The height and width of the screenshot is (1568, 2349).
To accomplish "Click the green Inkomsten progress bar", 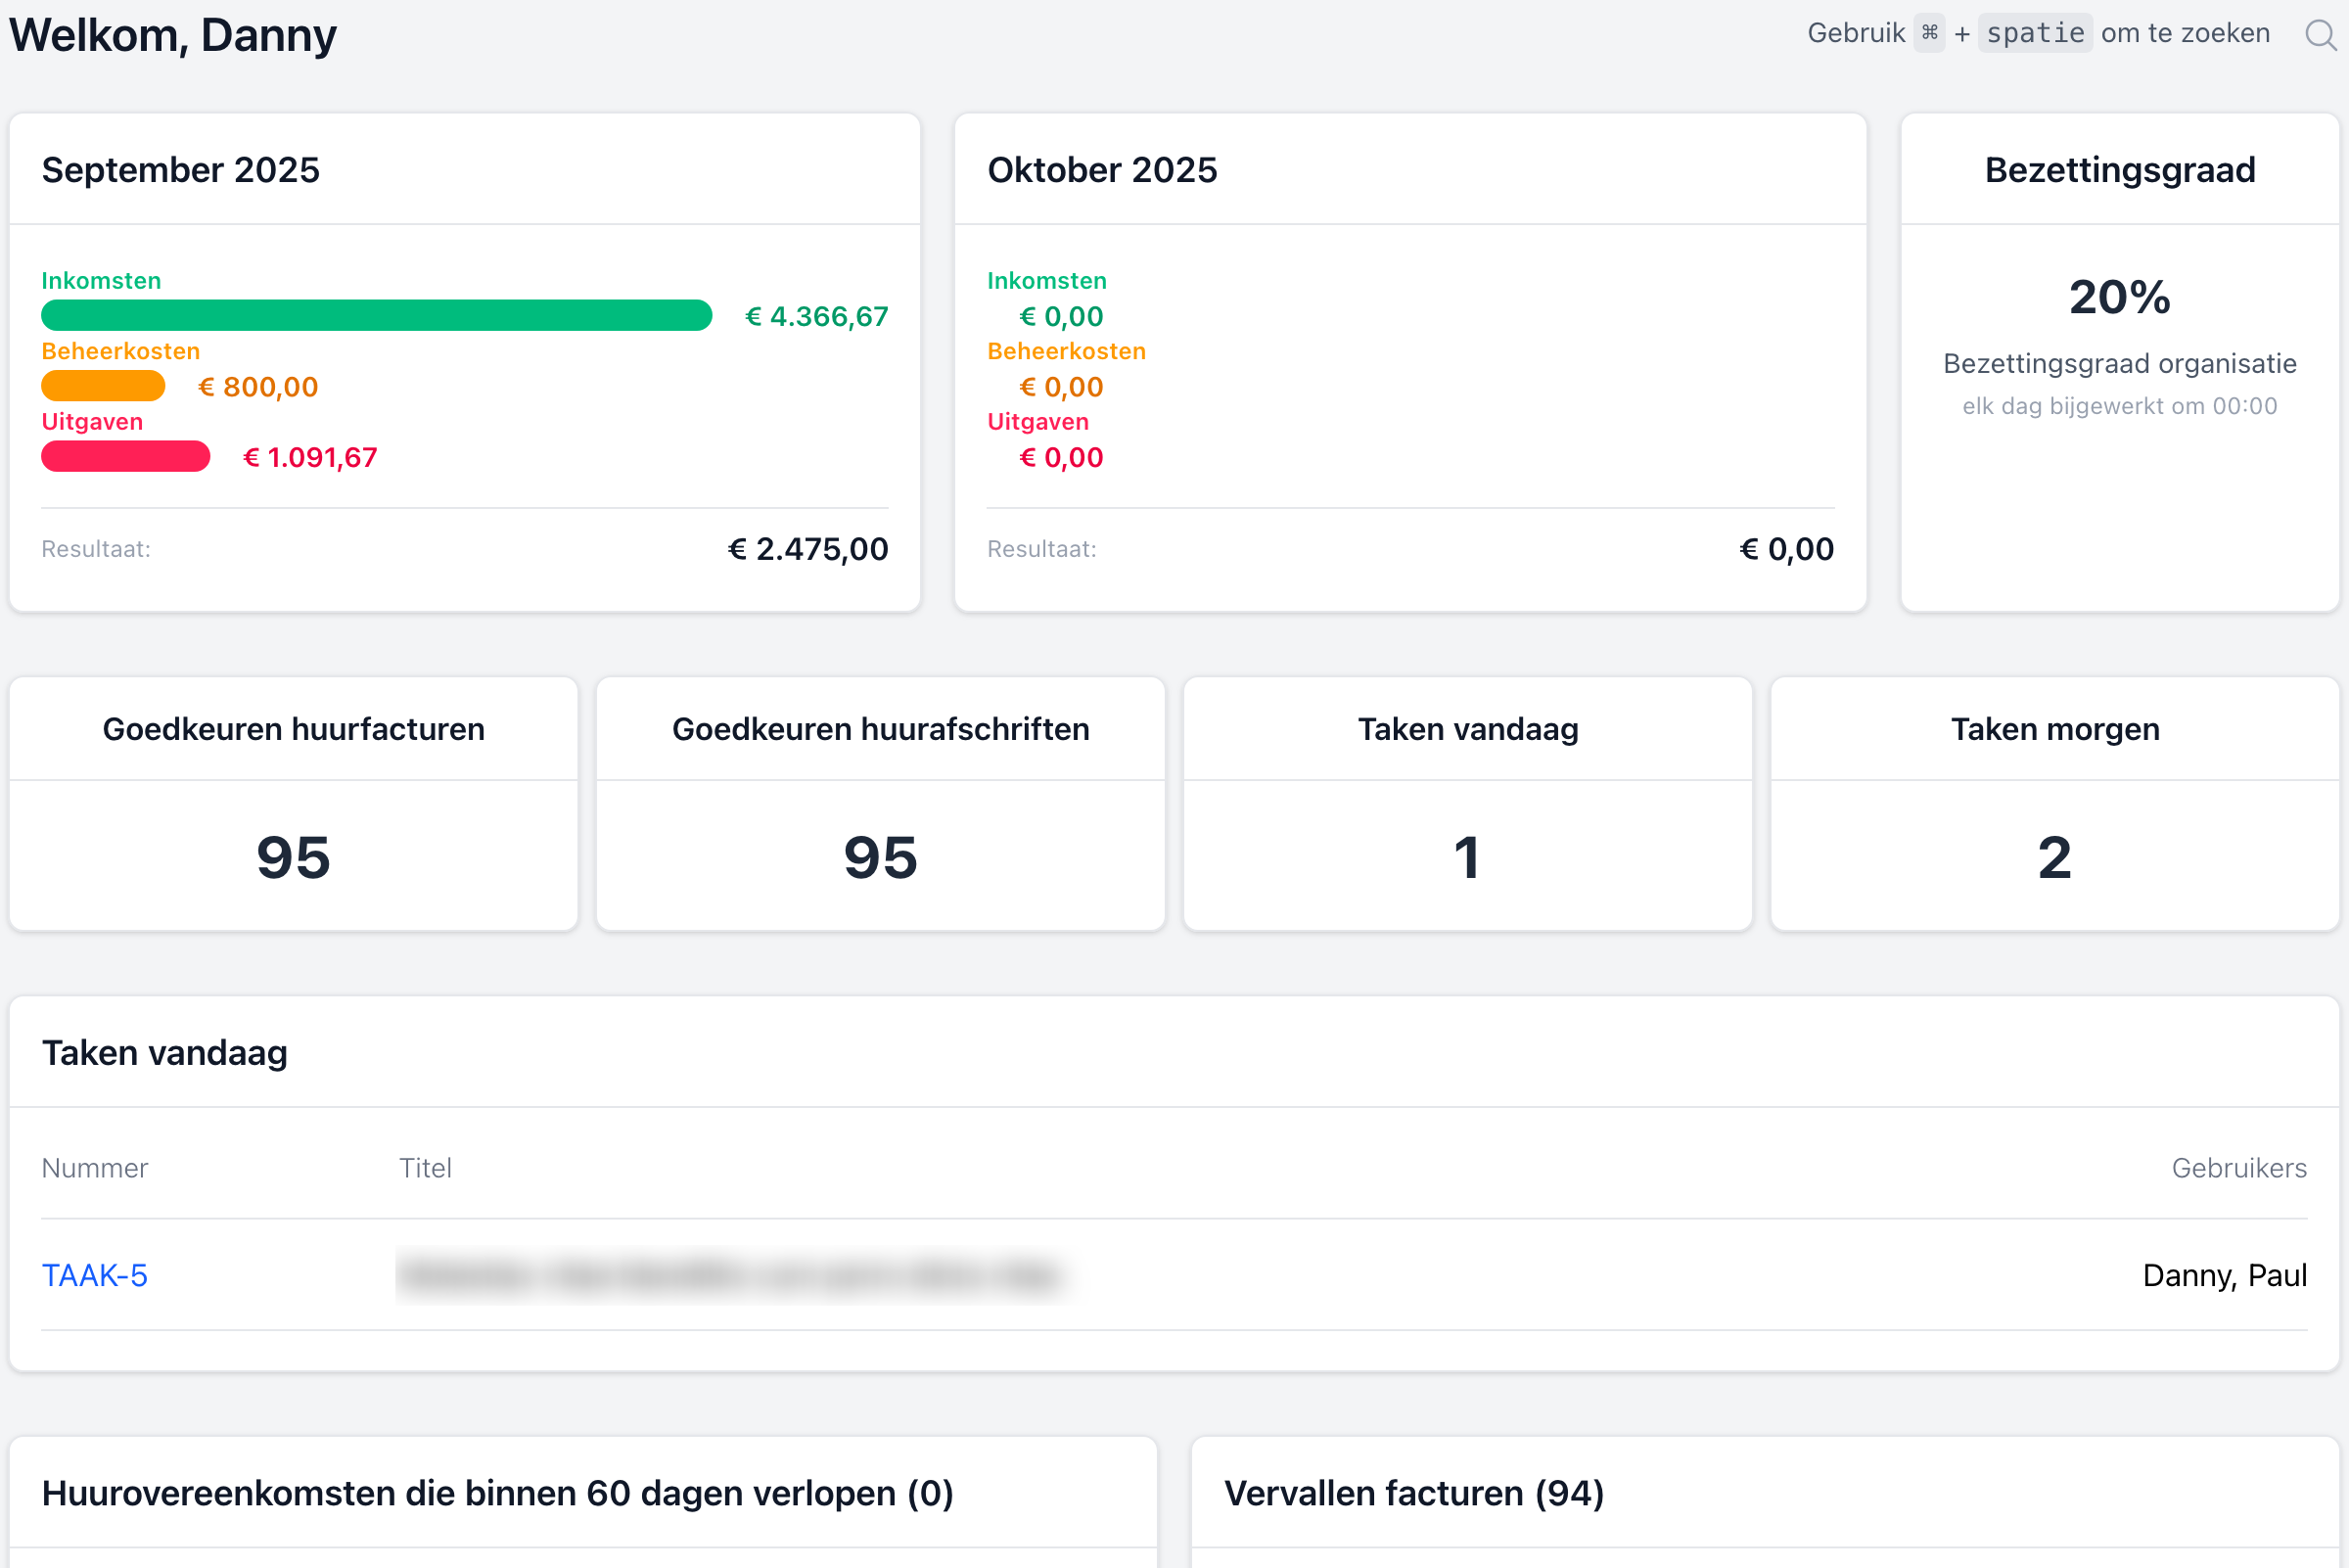I will coord(375,315).
